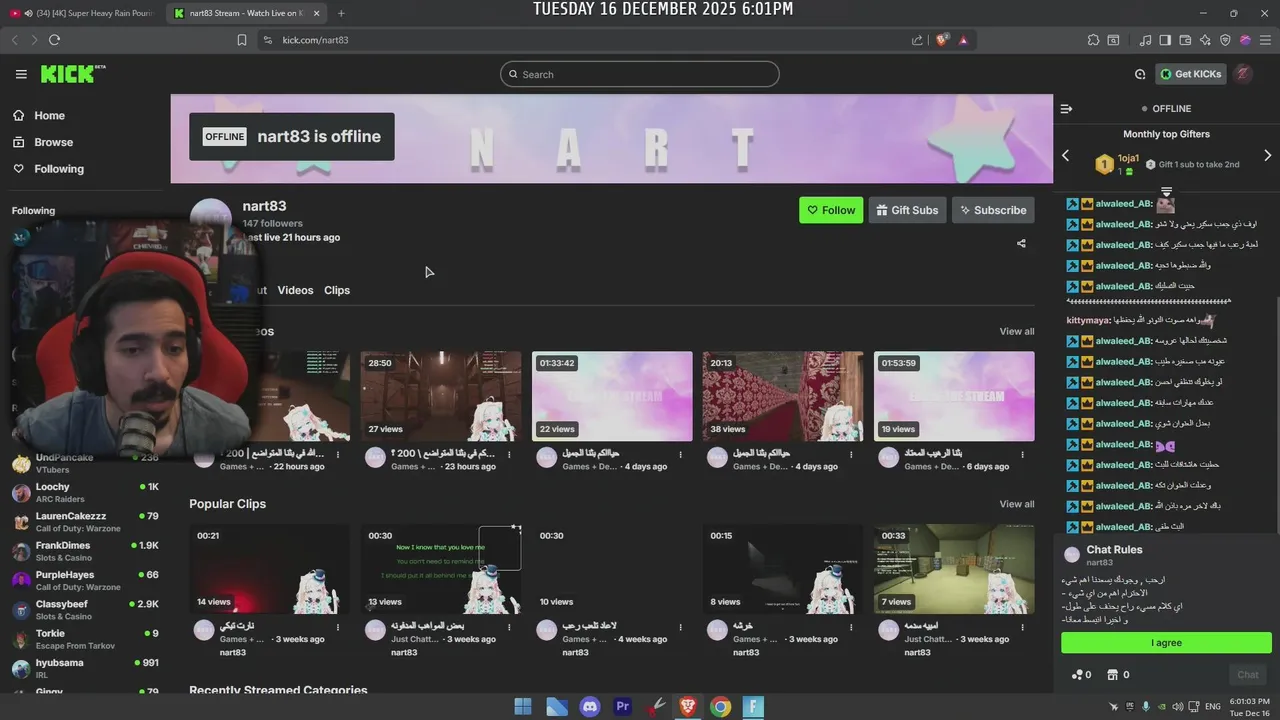Click the microphone icon in the system tray
Image resolution: width=1280 pixels, height=720 pixels.
coord(1146,707)
